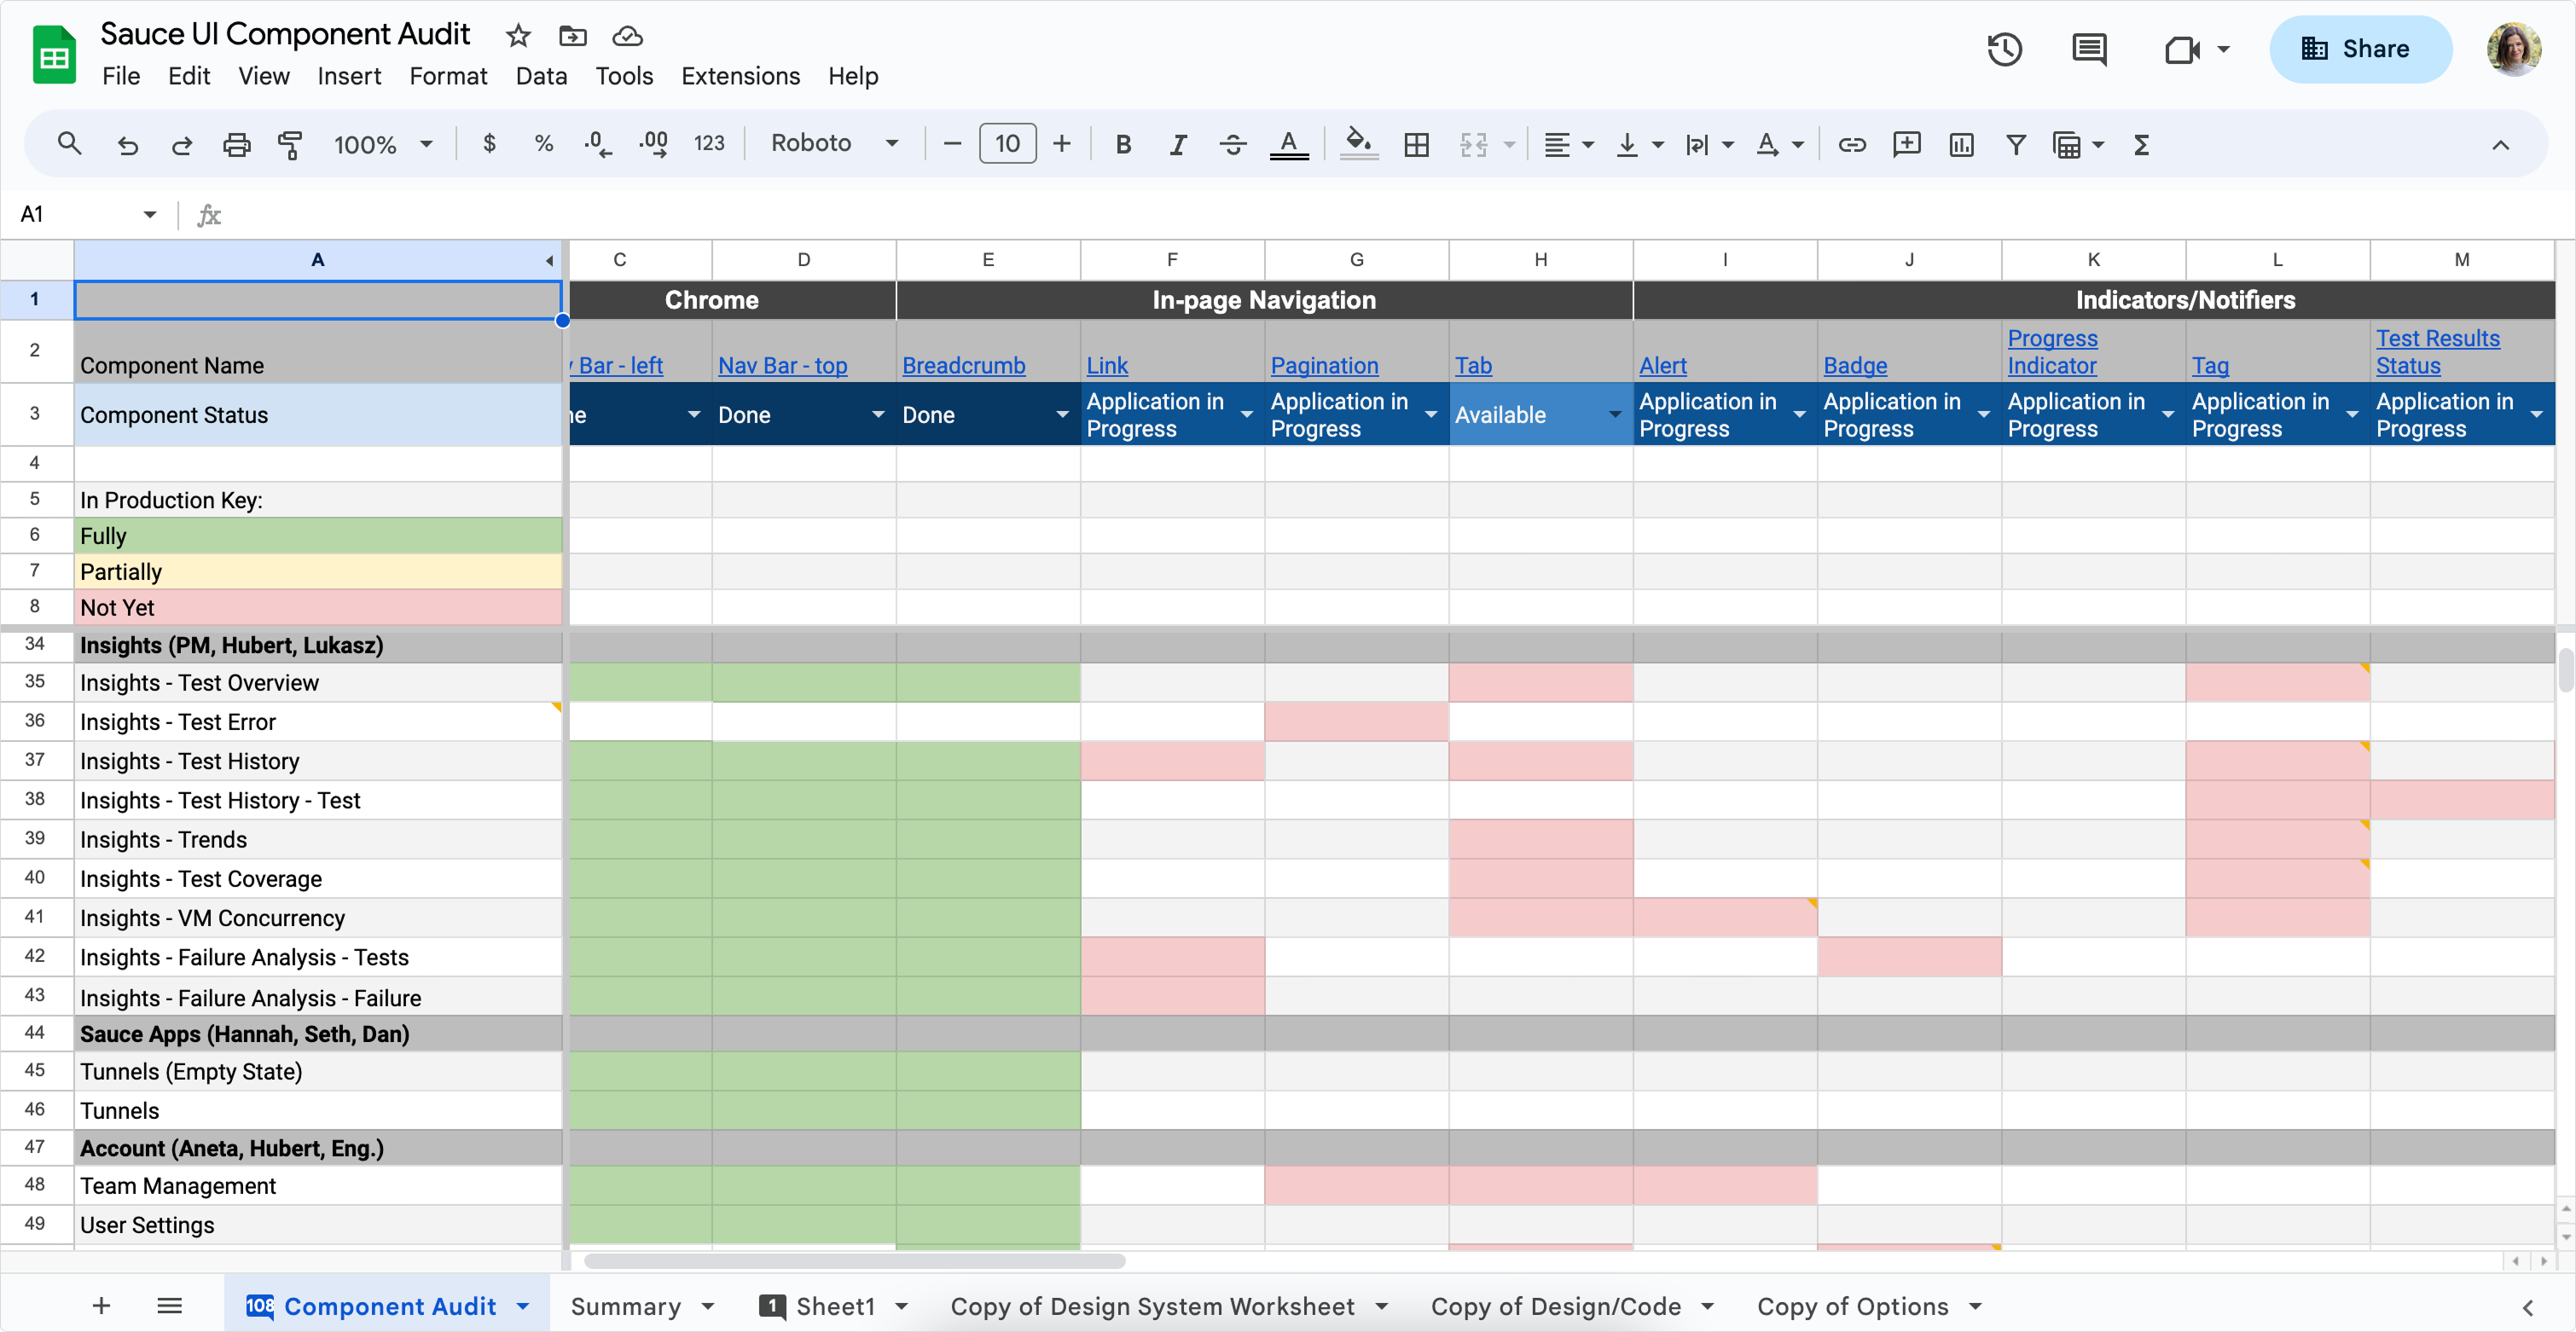Open the Breadcrumb link in header row
2576x1332 pixels.
[x=963, y=365]
